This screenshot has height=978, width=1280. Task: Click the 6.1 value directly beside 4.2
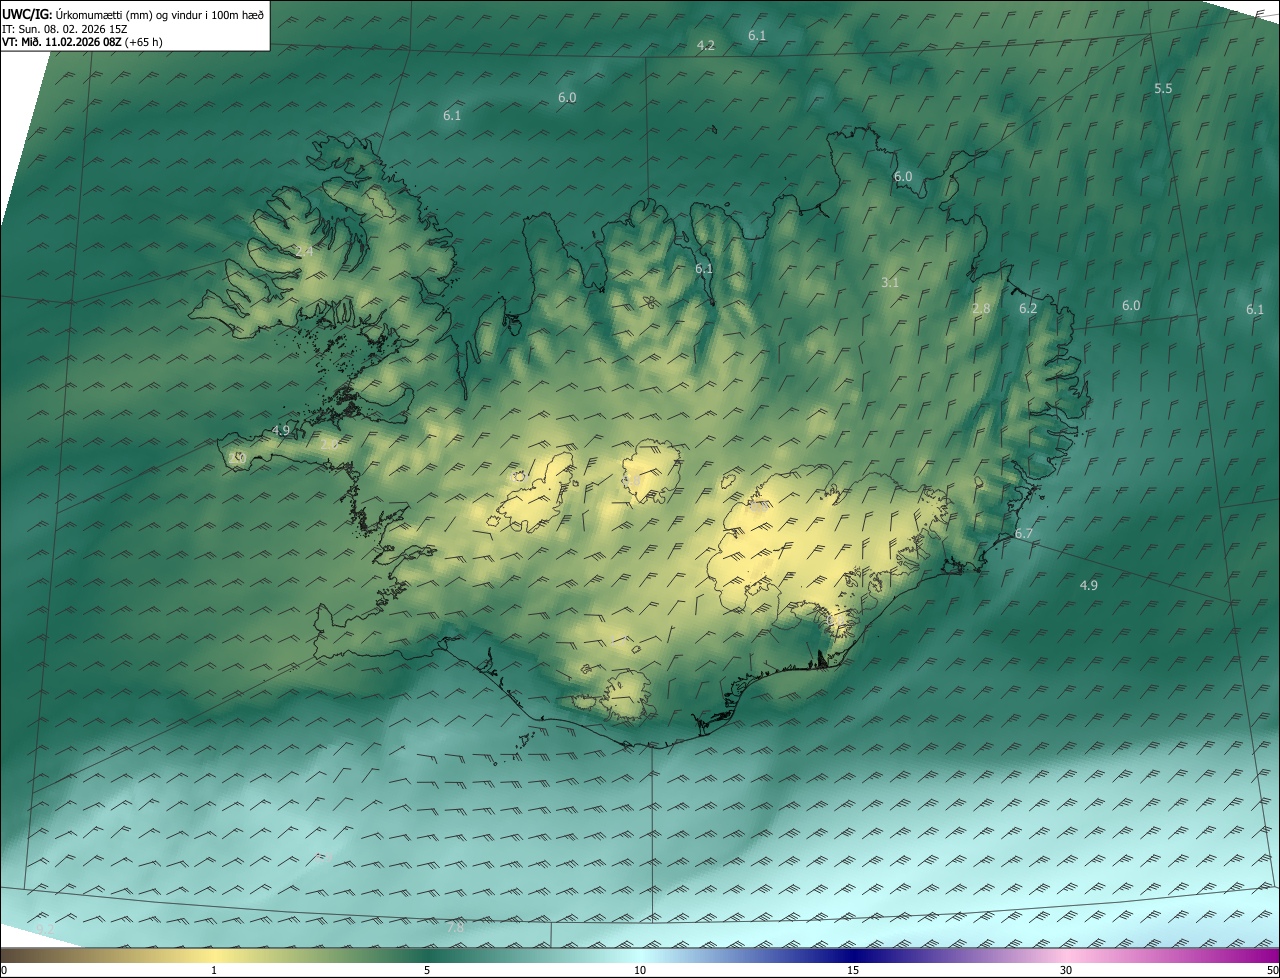(757, 36)
